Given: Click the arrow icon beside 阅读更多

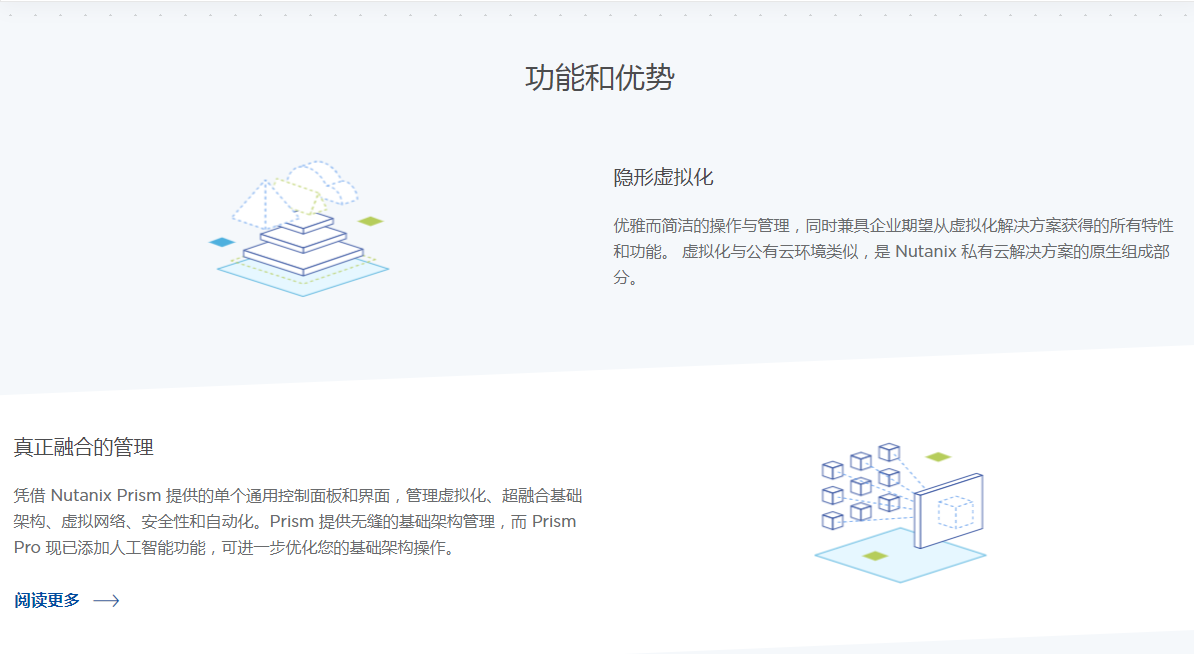Looking at the screenshot, I should (x=106, y=601).
